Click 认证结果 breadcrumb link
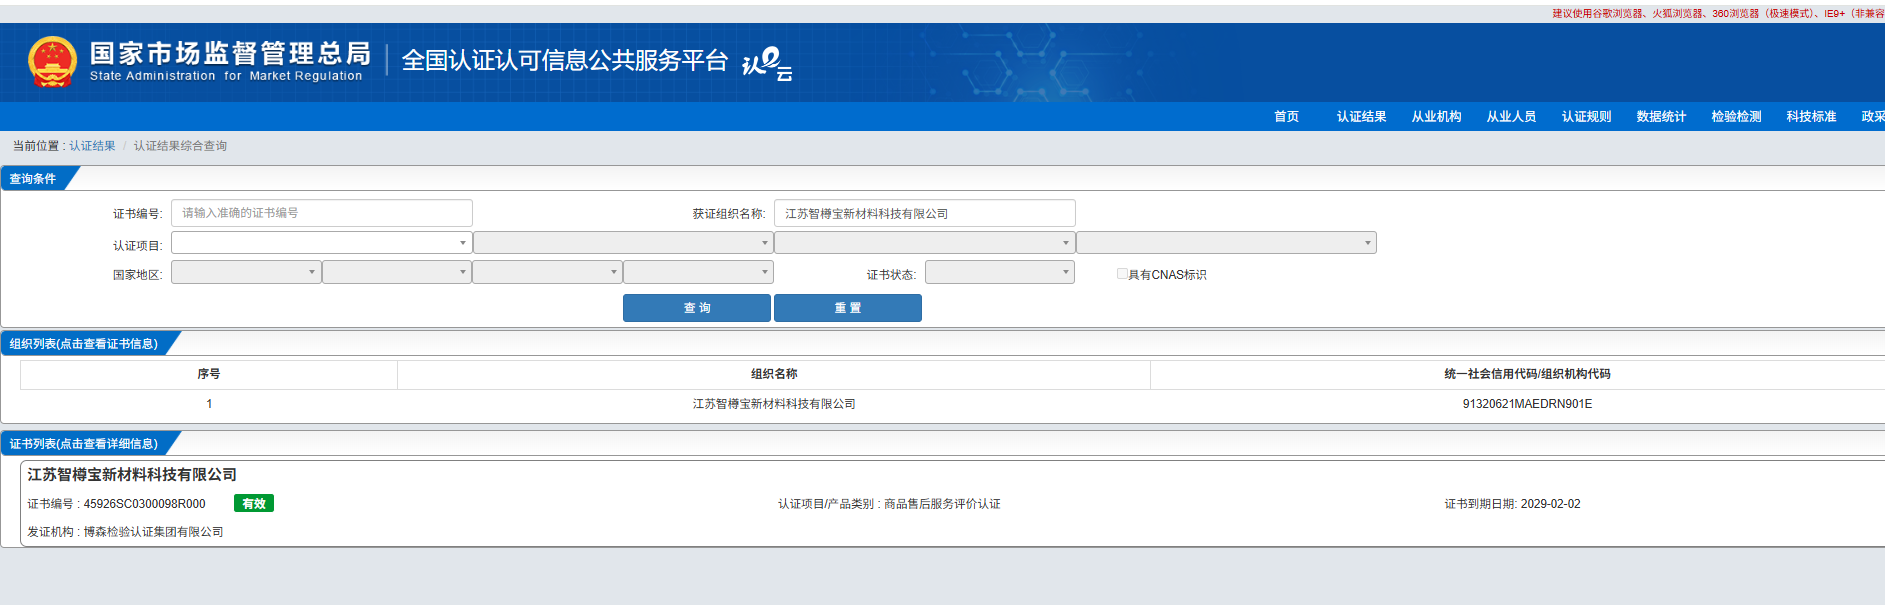Viewport: 1885px width, 605px height. click(x=92, y=146)
